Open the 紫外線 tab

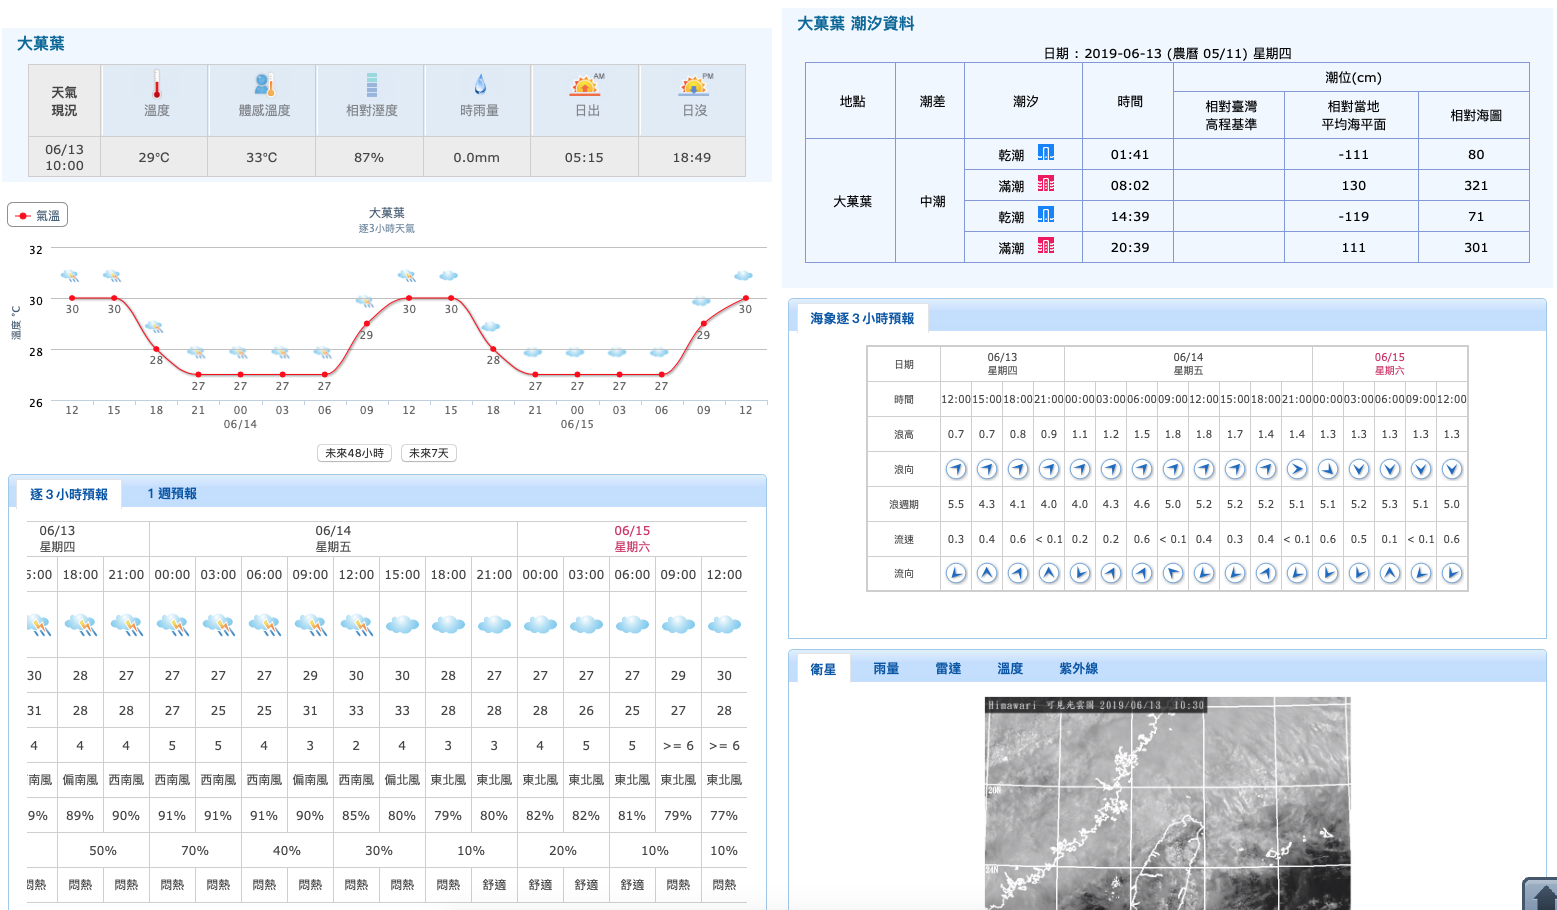[x=1079, y=669]
